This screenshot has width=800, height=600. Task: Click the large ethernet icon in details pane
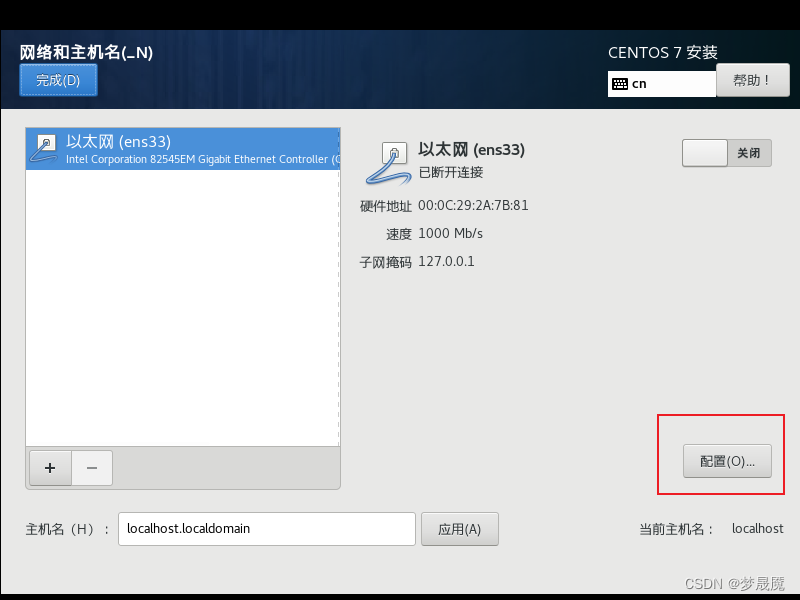point(389,163)
